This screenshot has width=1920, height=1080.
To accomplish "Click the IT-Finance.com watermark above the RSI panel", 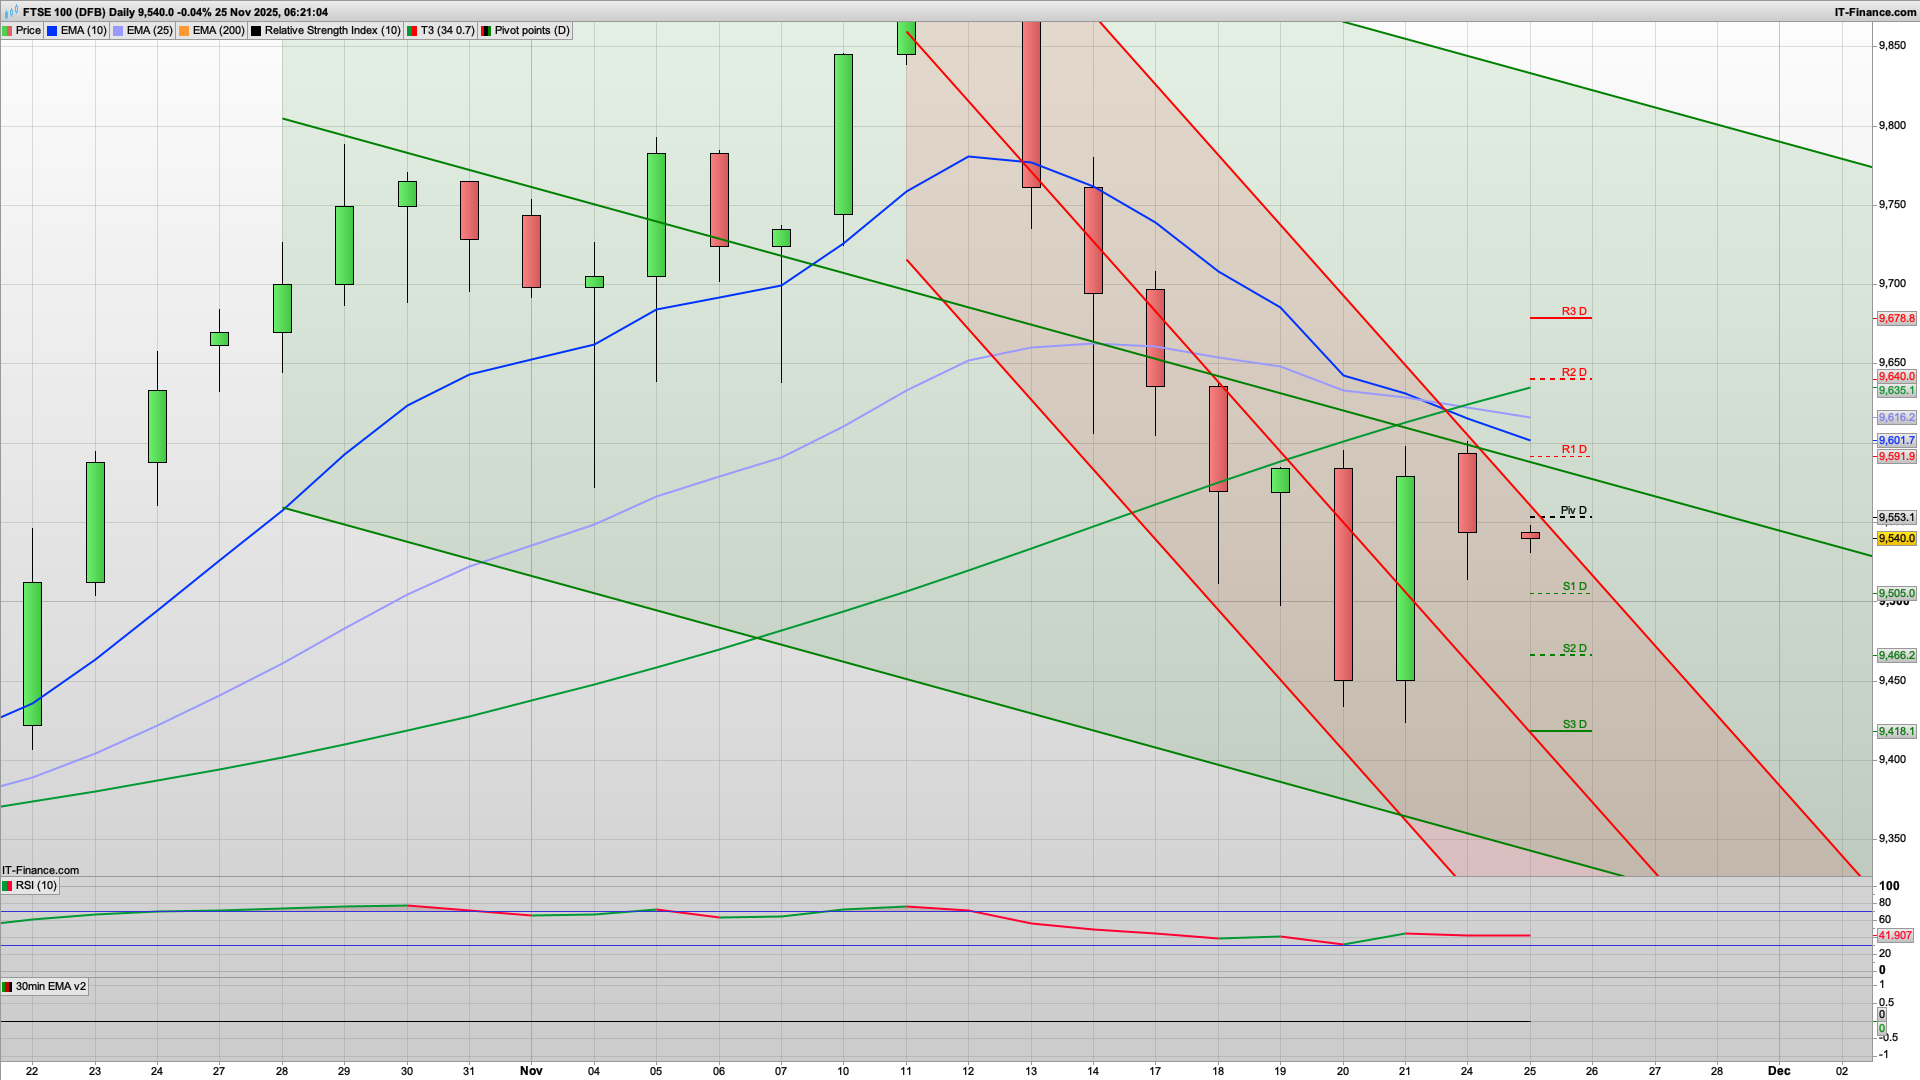I will point(38,870).
